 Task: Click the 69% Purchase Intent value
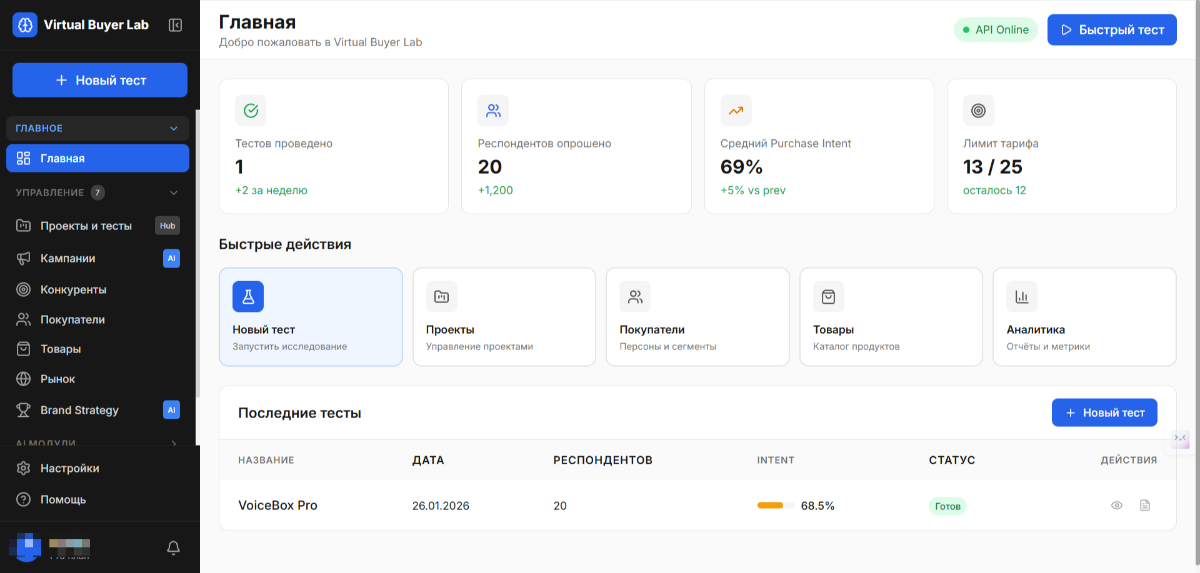[x=742, y=167]
